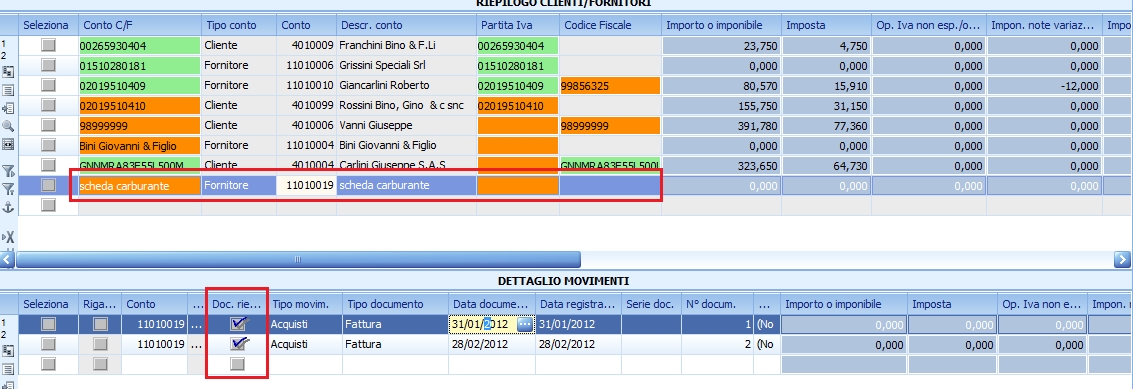Sort by the Partita Iva column header
The width and height of the screenshot is (1133, 389).
(517, 25)
